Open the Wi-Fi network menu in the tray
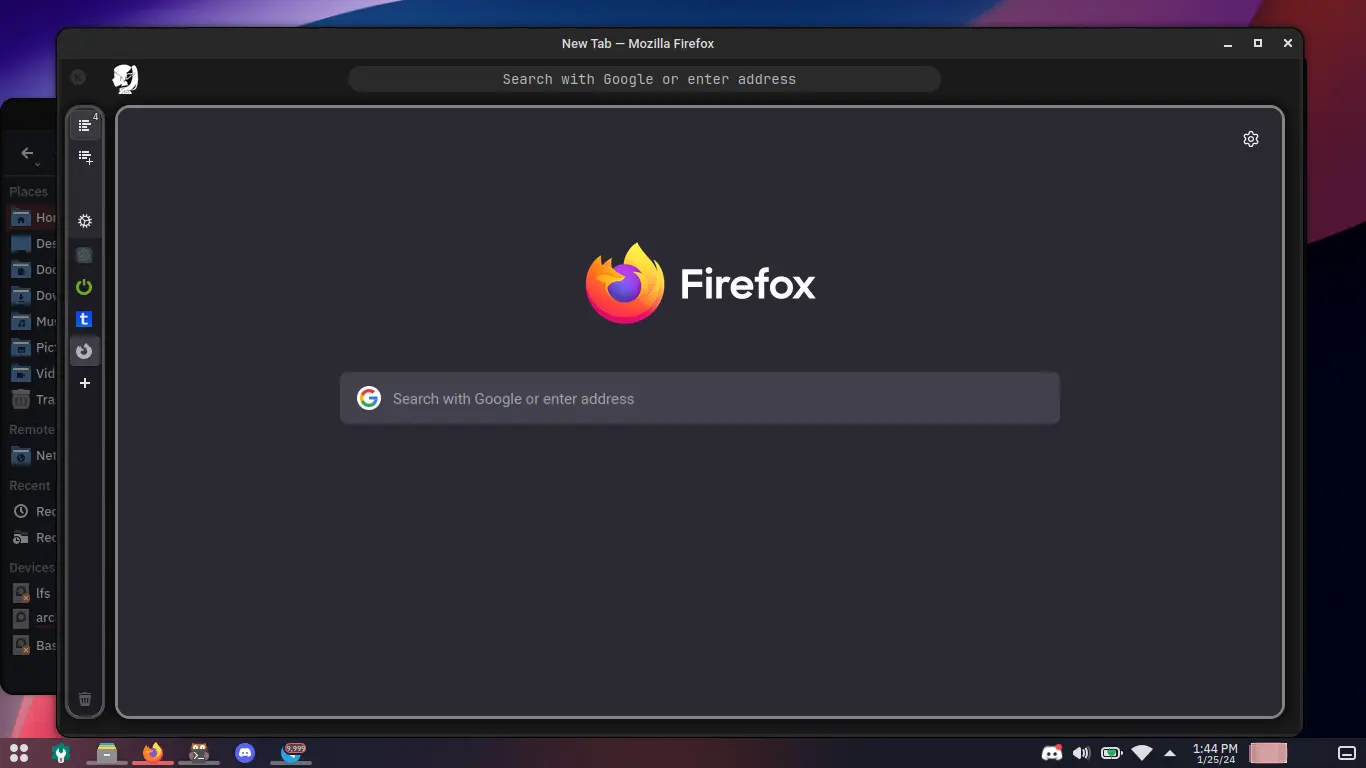The image size is (1366, 768). click(1141, 753)
